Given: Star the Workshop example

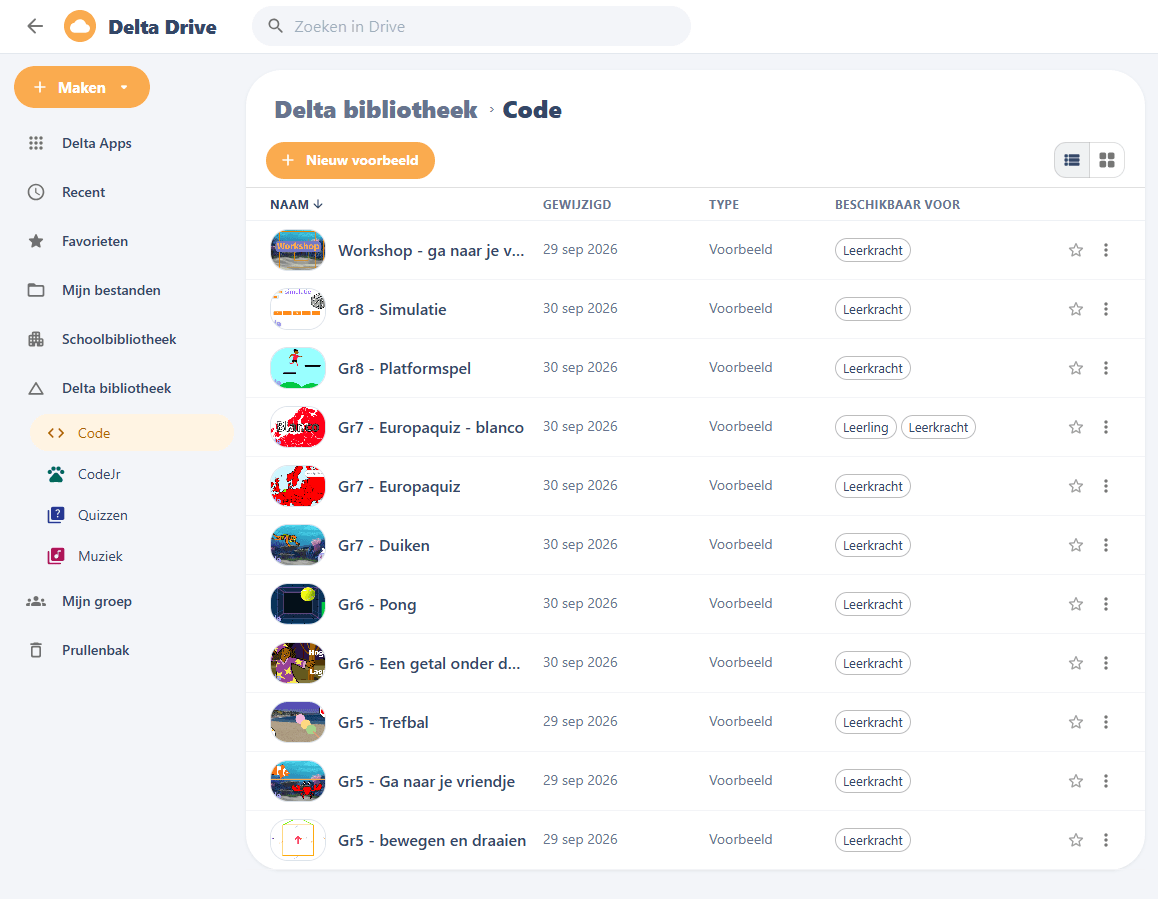Looking at the screenshot, I should (1075, 250).
